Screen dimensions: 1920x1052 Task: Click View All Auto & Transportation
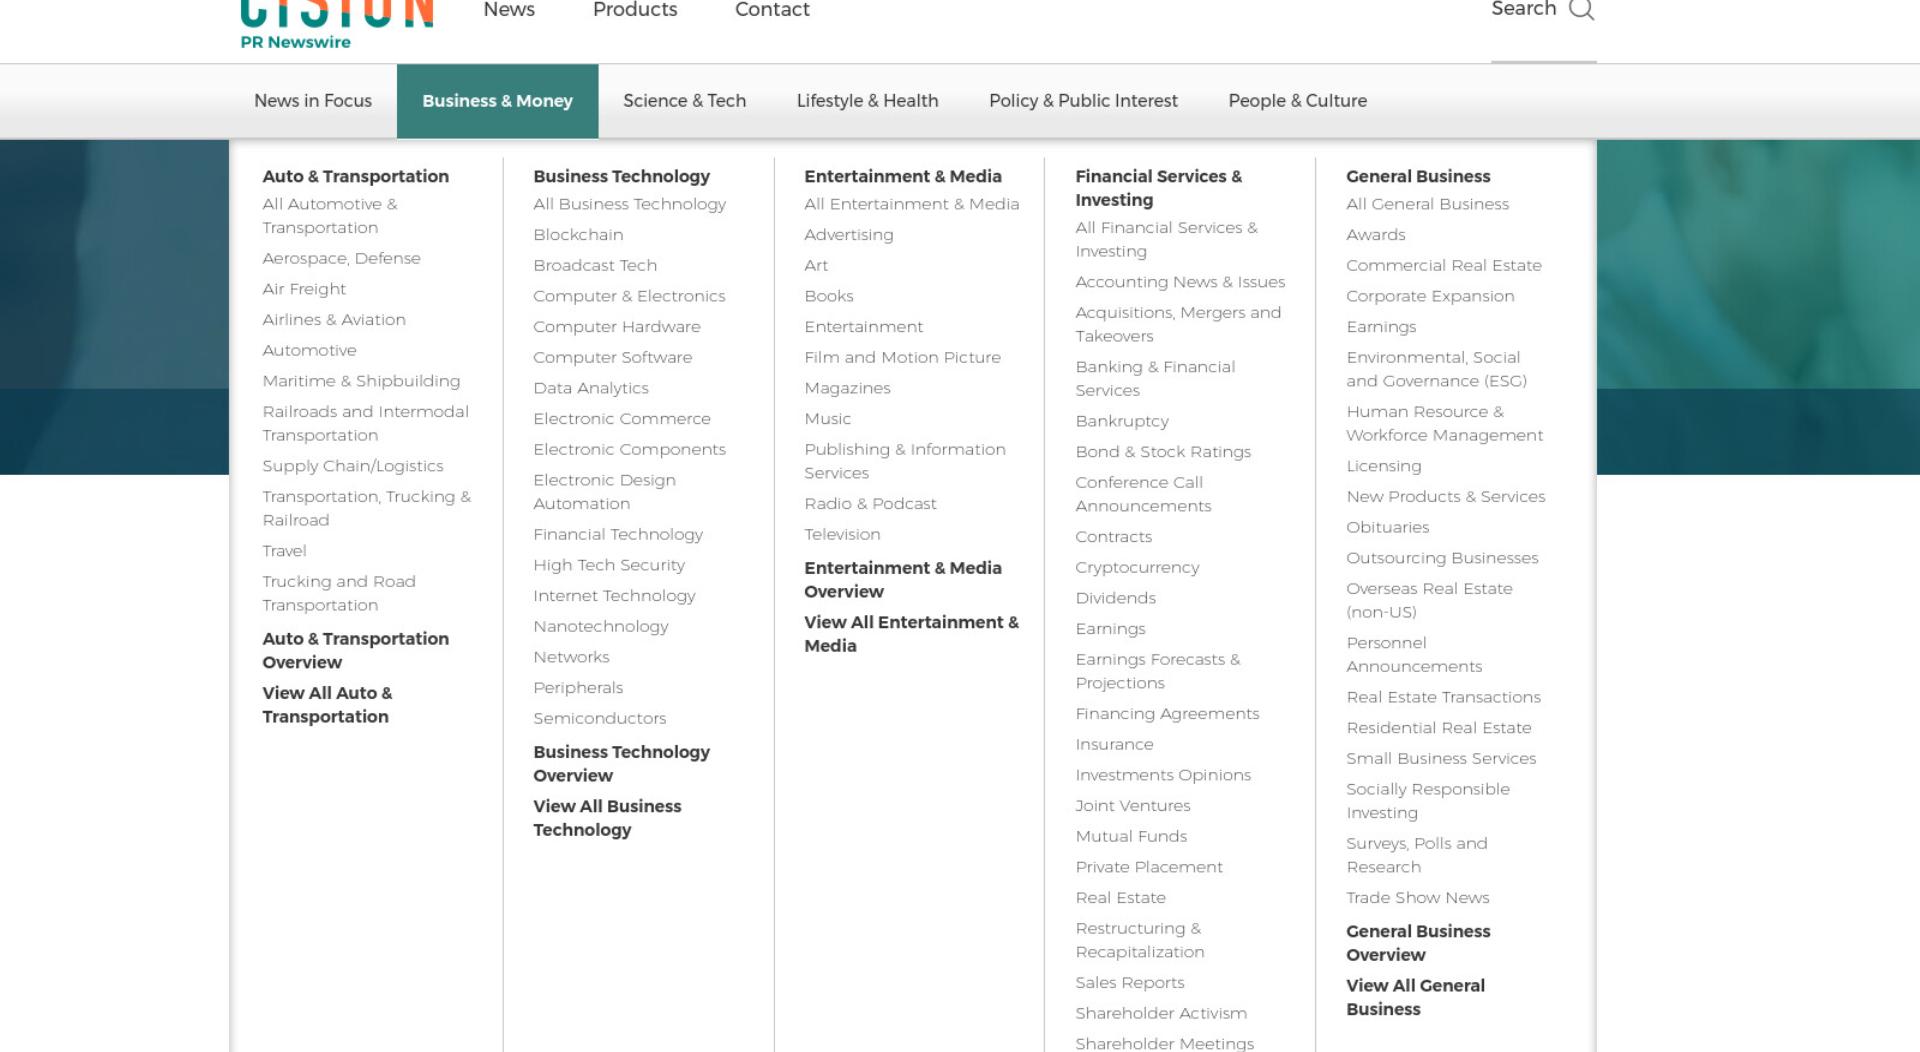pos(327,705)
